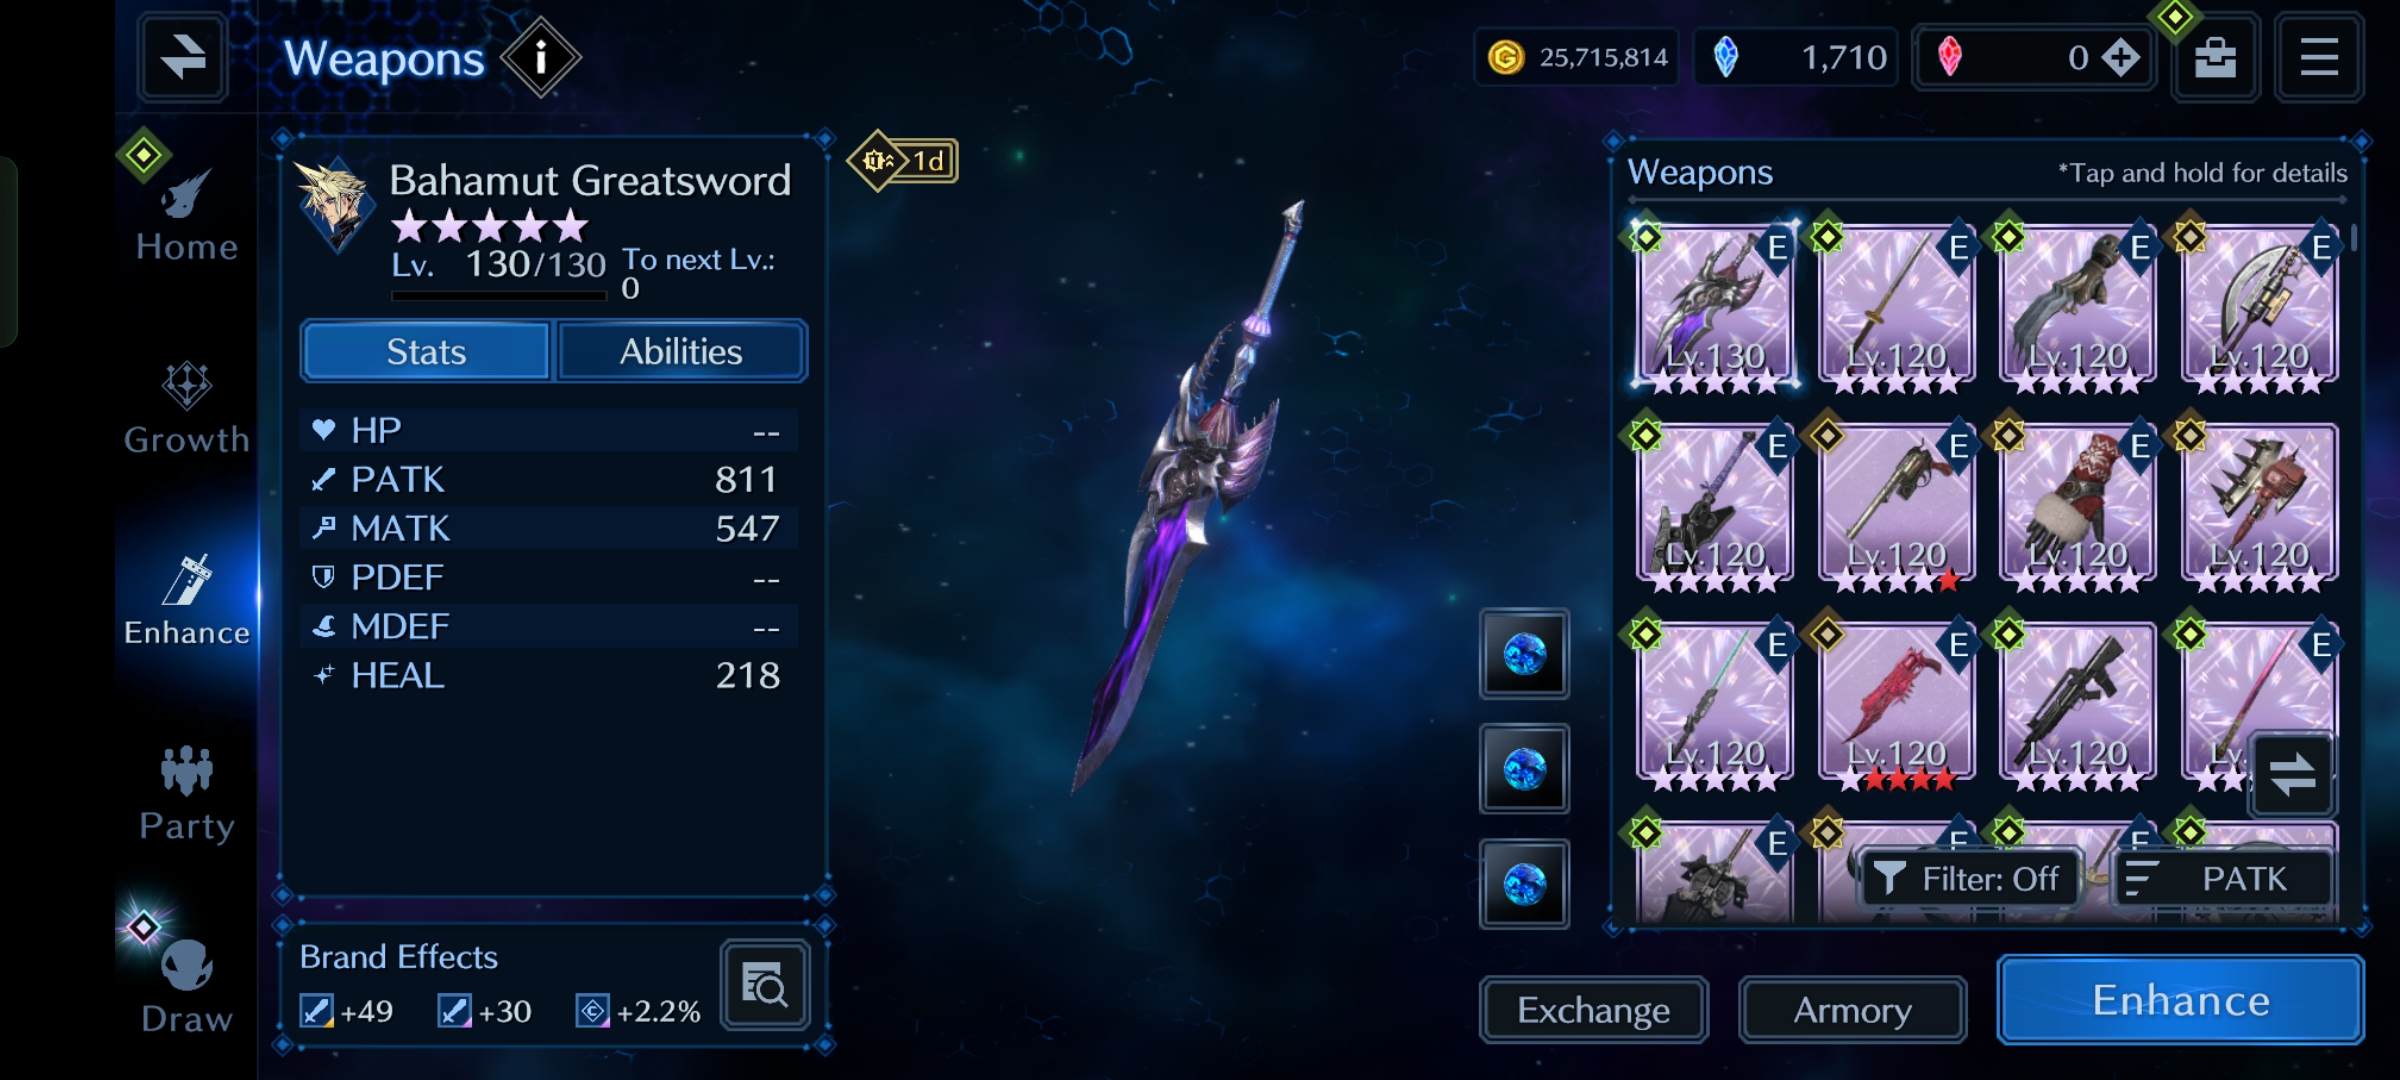Select the red Lv.120 gunblade weapon thumbnail
2400x1080 pixels.
click(1896, 704)
